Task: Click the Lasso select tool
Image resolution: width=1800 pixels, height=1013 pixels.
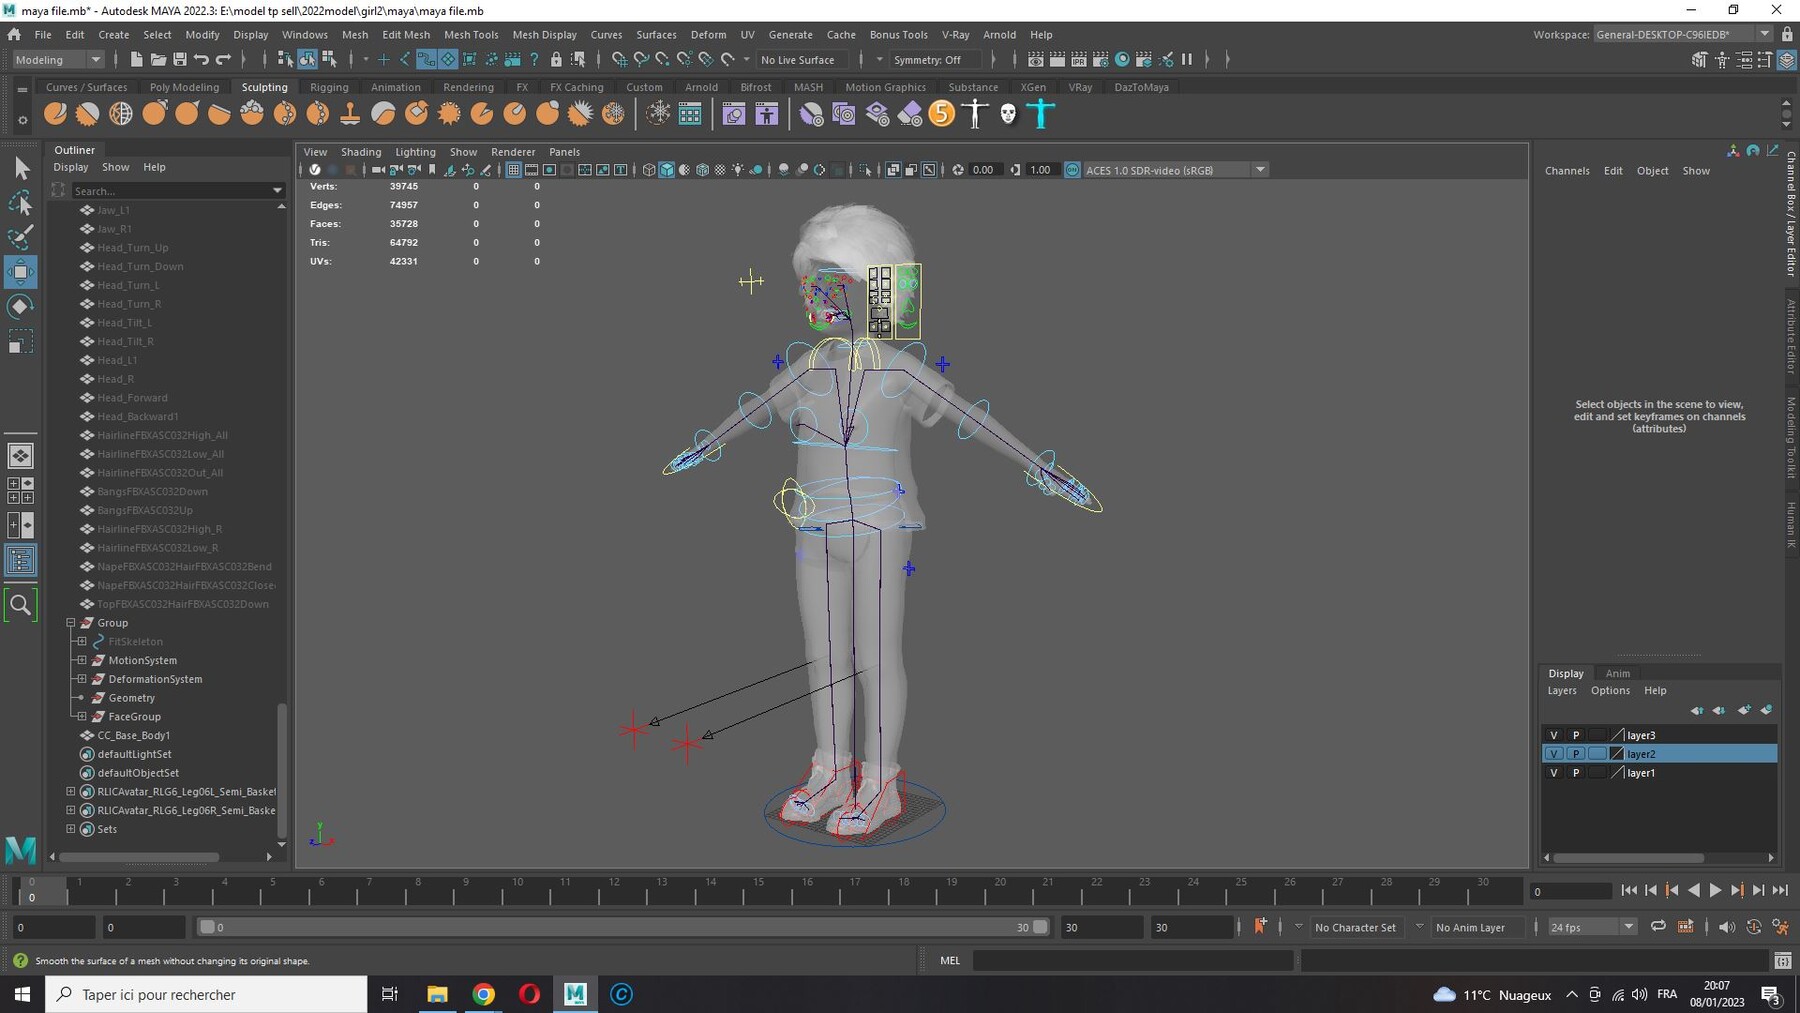Action: [20, 204]
